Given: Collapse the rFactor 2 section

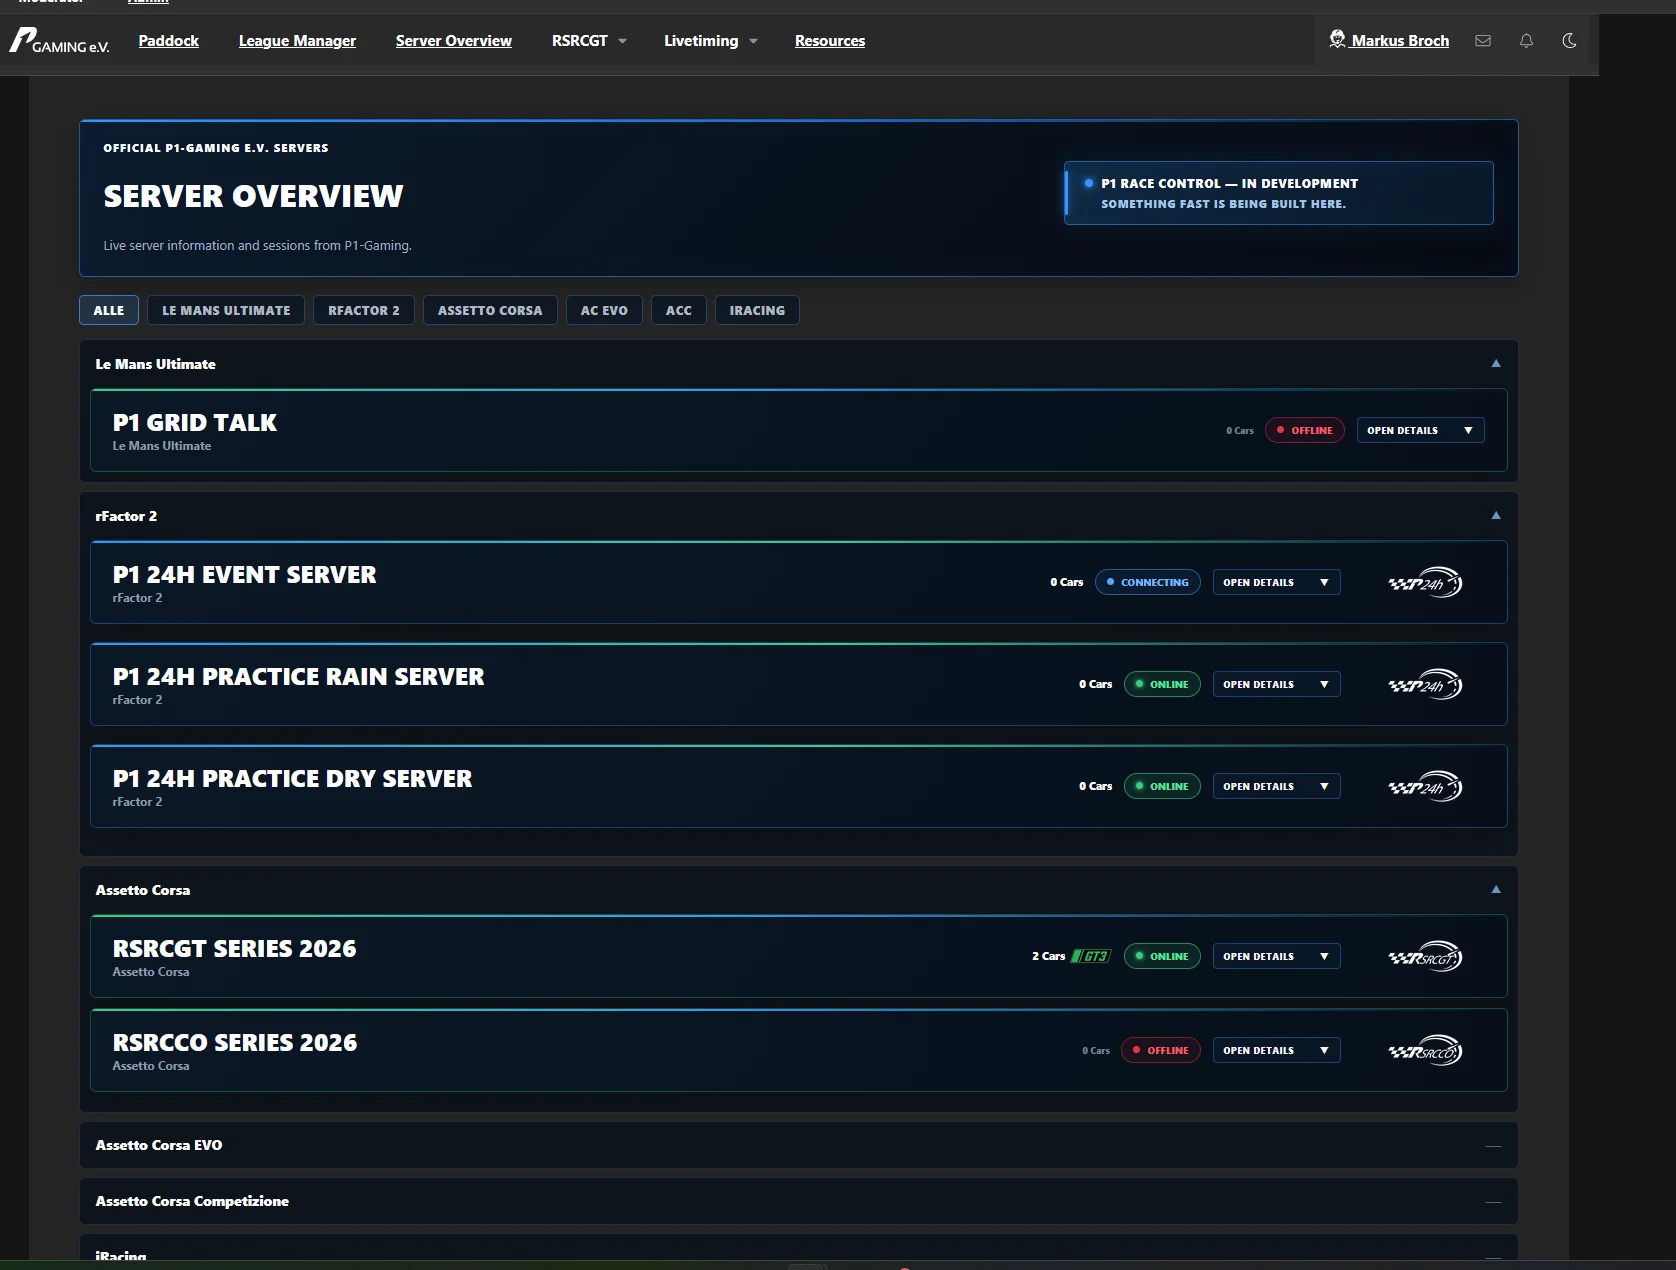Looking at the screenshot, I should (1496, 516).
